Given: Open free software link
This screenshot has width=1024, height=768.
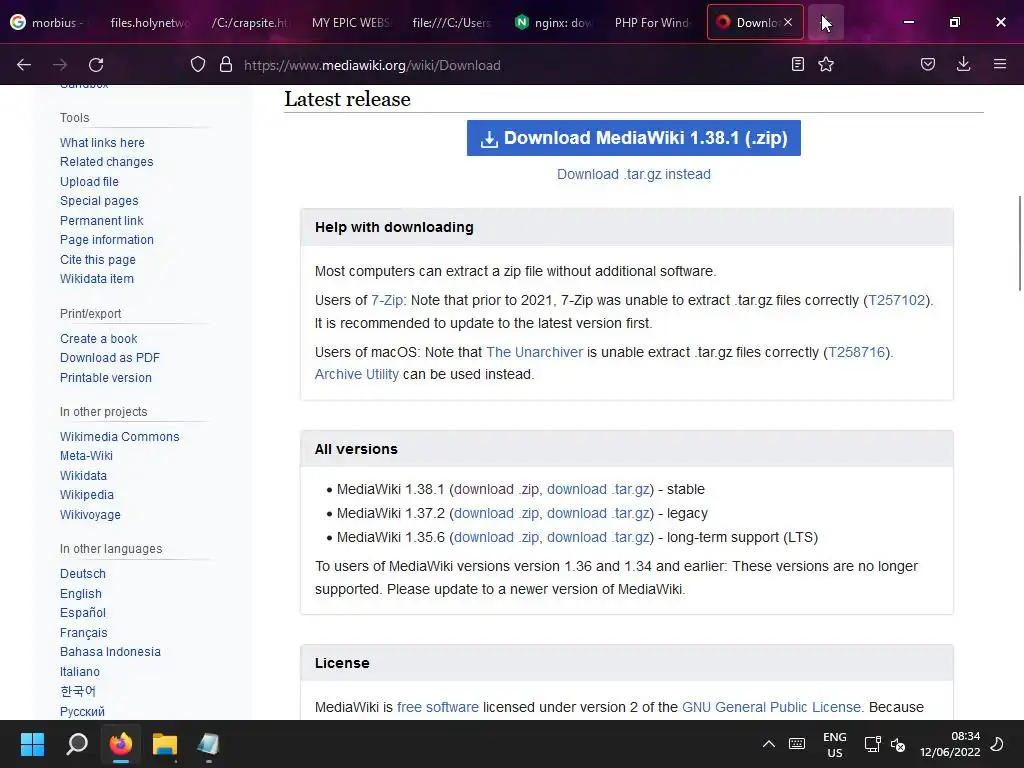Looking at the screenshot, I should point(438,707).
